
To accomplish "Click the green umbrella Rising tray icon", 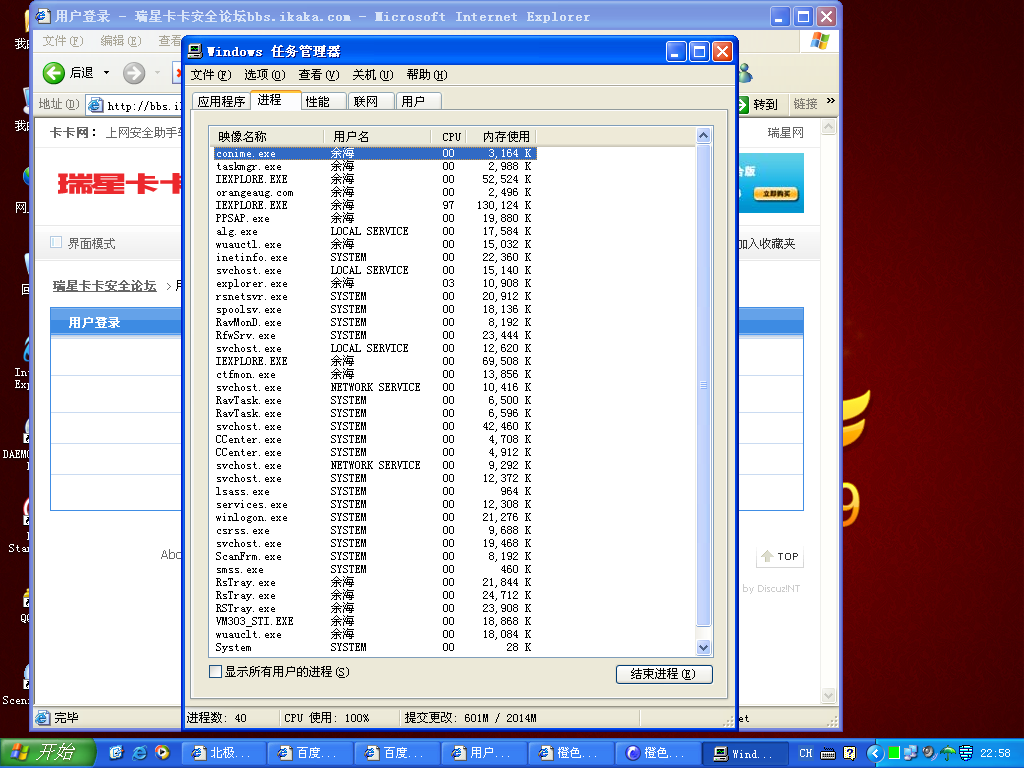I will [948, 753].
